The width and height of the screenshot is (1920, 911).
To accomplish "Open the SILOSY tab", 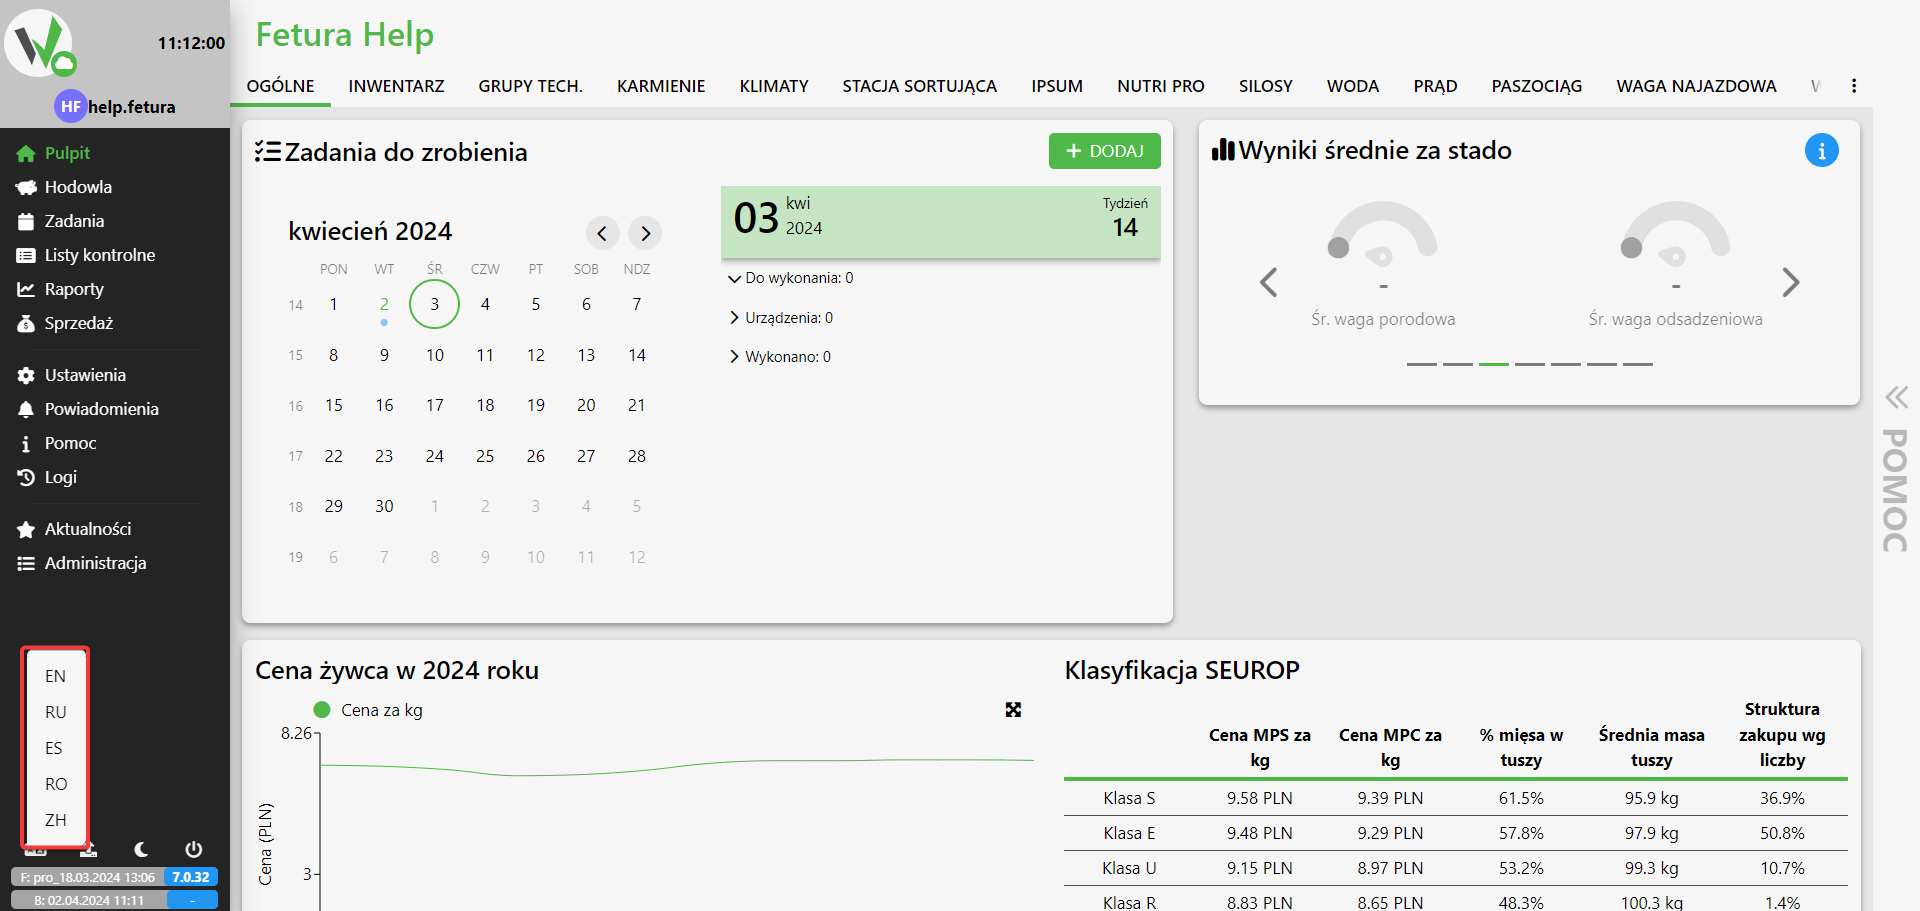I will (x=1265, y=86).
